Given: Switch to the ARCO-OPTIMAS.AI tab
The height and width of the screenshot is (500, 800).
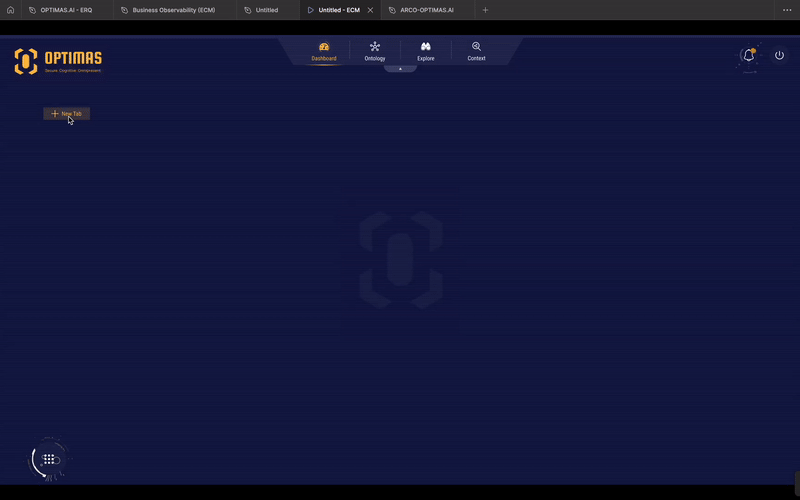Looking at the screenshot, I should tap(427, 10).
